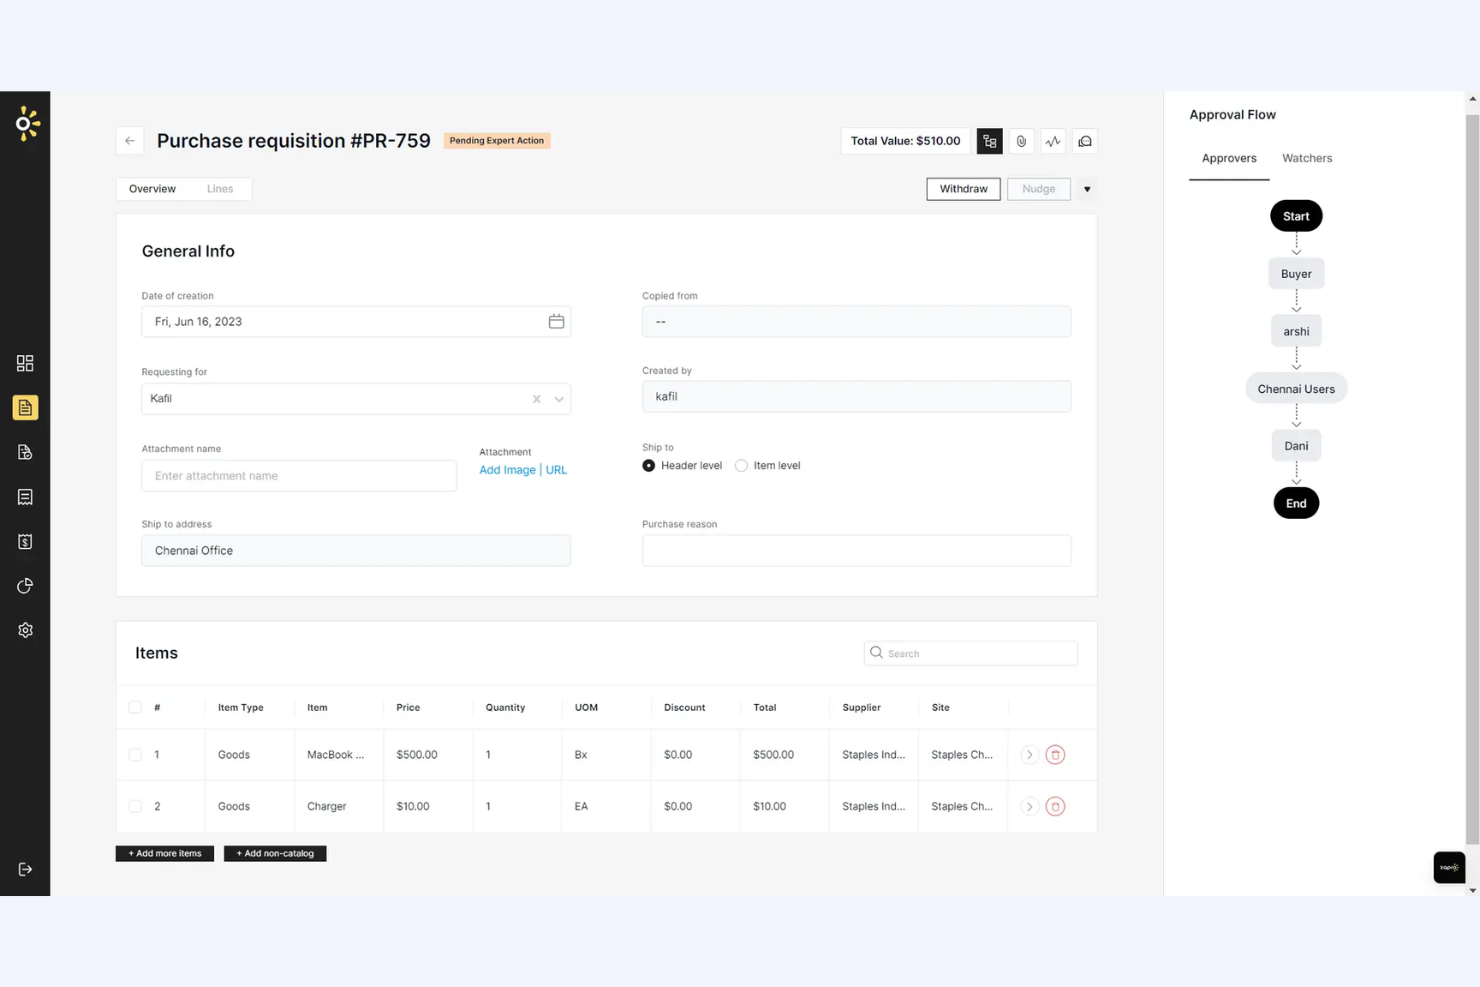
Task: Select the Lines tab
Action: click(220, 188)
